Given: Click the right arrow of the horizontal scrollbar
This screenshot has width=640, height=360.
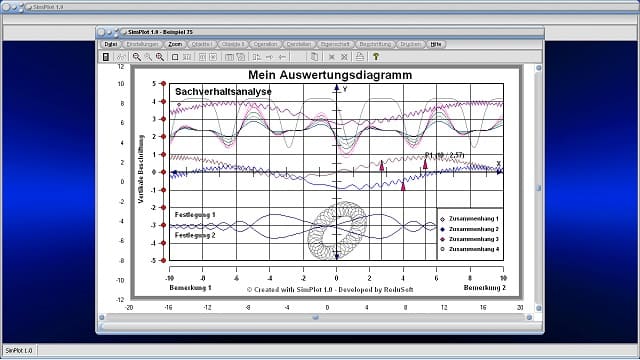Looking at the screenshot, I should (529, 317).
